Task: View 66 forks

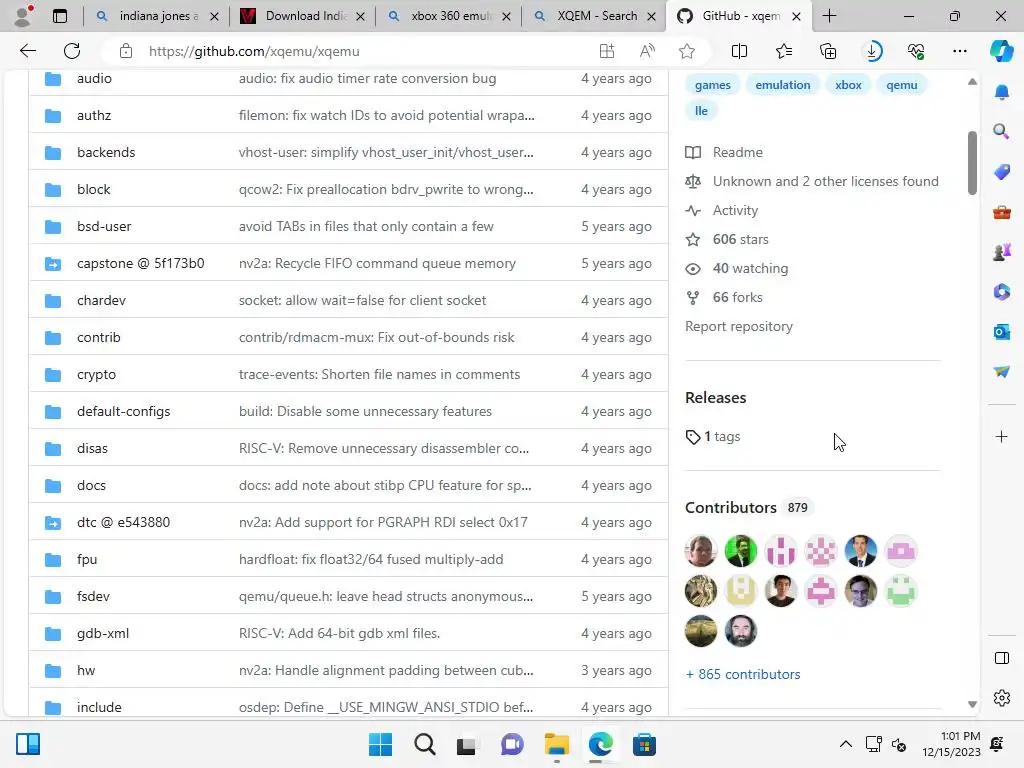Action: [x=737, y=297]
